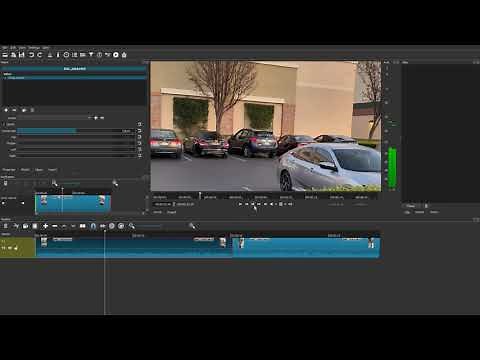The width and height of the screenshot is (480, 360).
Task: Click the player scrub bar playhead marker
Action: [200, 195]
